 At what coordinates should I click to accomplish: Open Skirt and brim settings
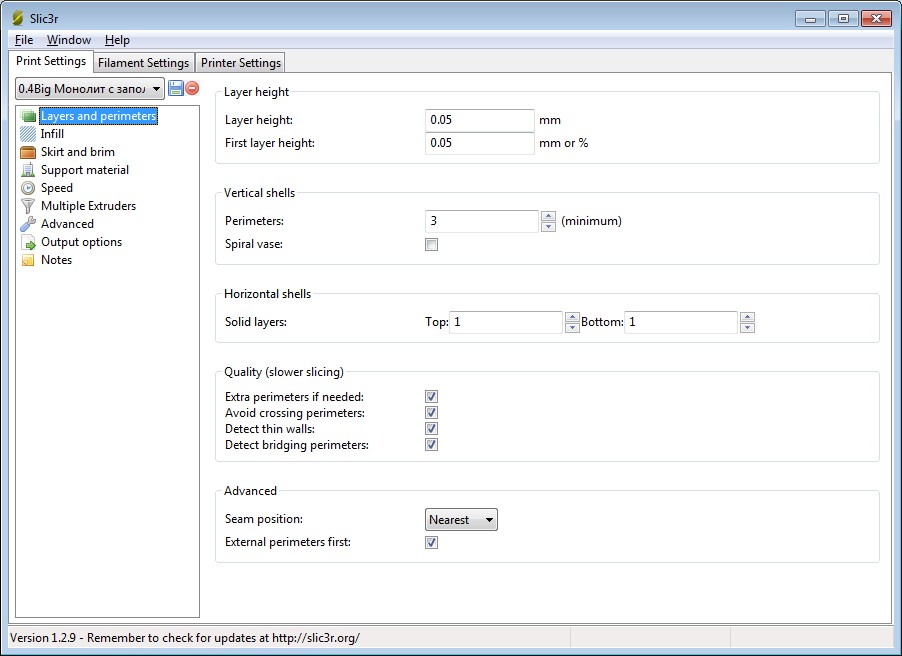(77, 152)
